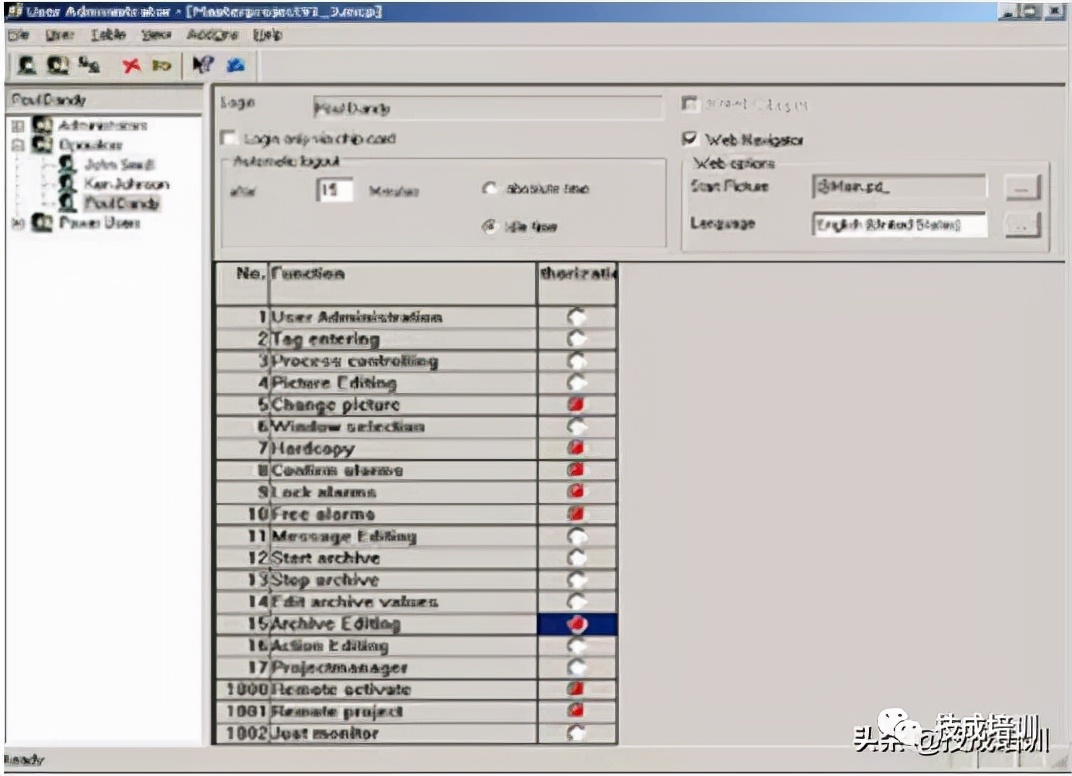Toggle red authorization for Change picture
Screen dimensions: 1072x776
577,404
